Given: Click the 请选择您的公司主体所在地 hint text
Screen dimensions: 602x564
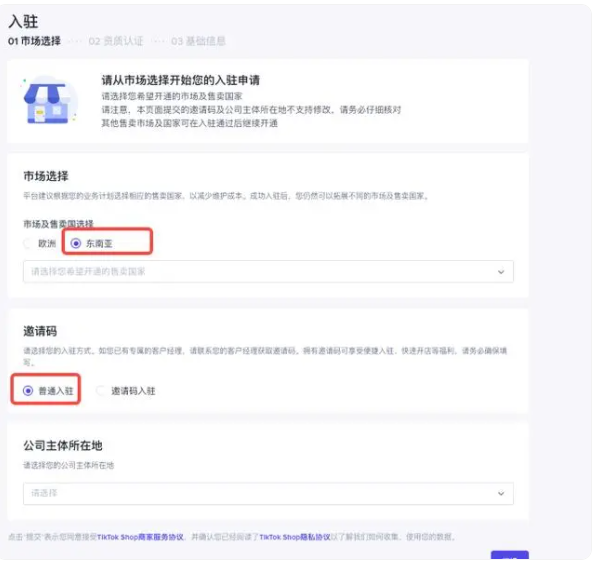Looking at the screenshot, I should [x=68, y=465].
